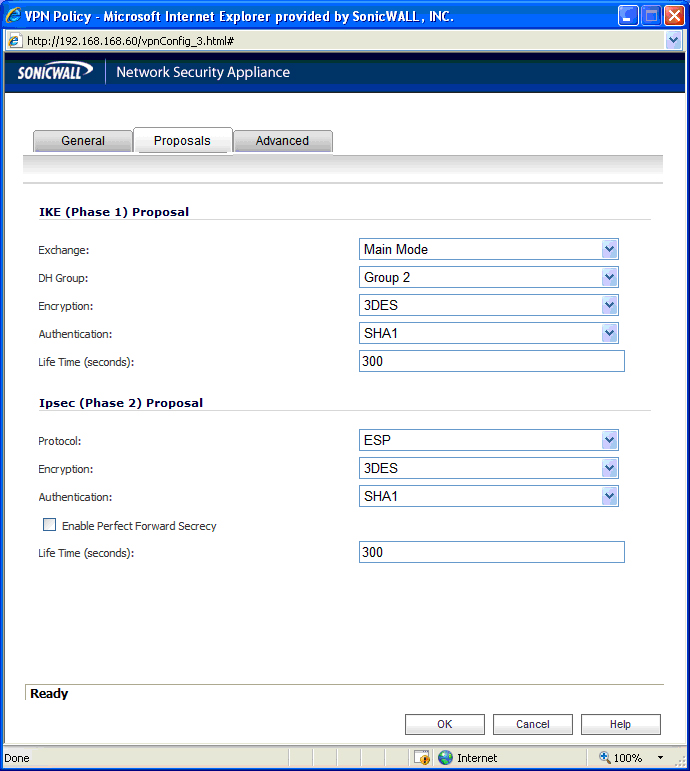Enable Perfect Forward Secrecy checkbox

coord(50,525)
